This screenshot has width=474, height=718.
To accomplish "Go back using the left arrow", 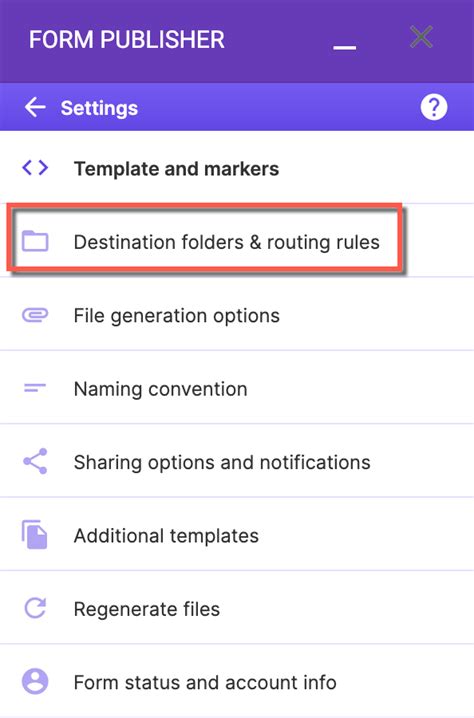I will click(35, 108).
